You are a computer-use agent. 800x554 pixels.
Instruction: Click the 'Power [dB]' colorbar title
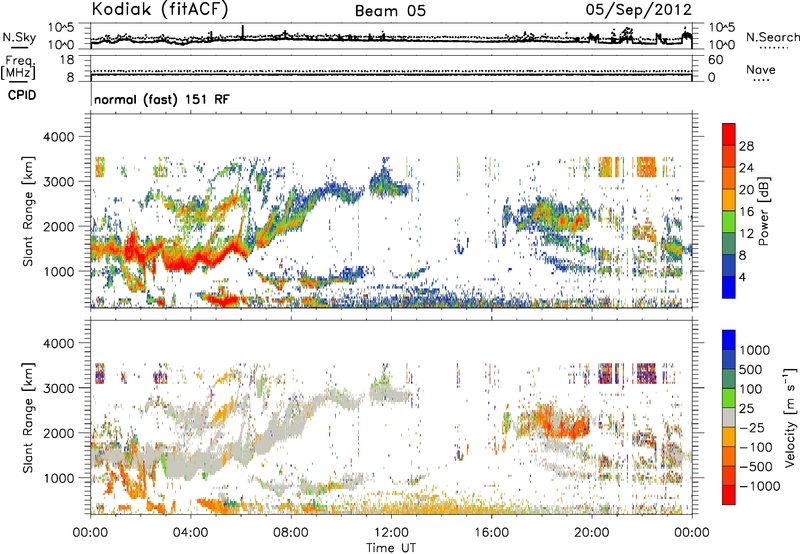(764, 211)
